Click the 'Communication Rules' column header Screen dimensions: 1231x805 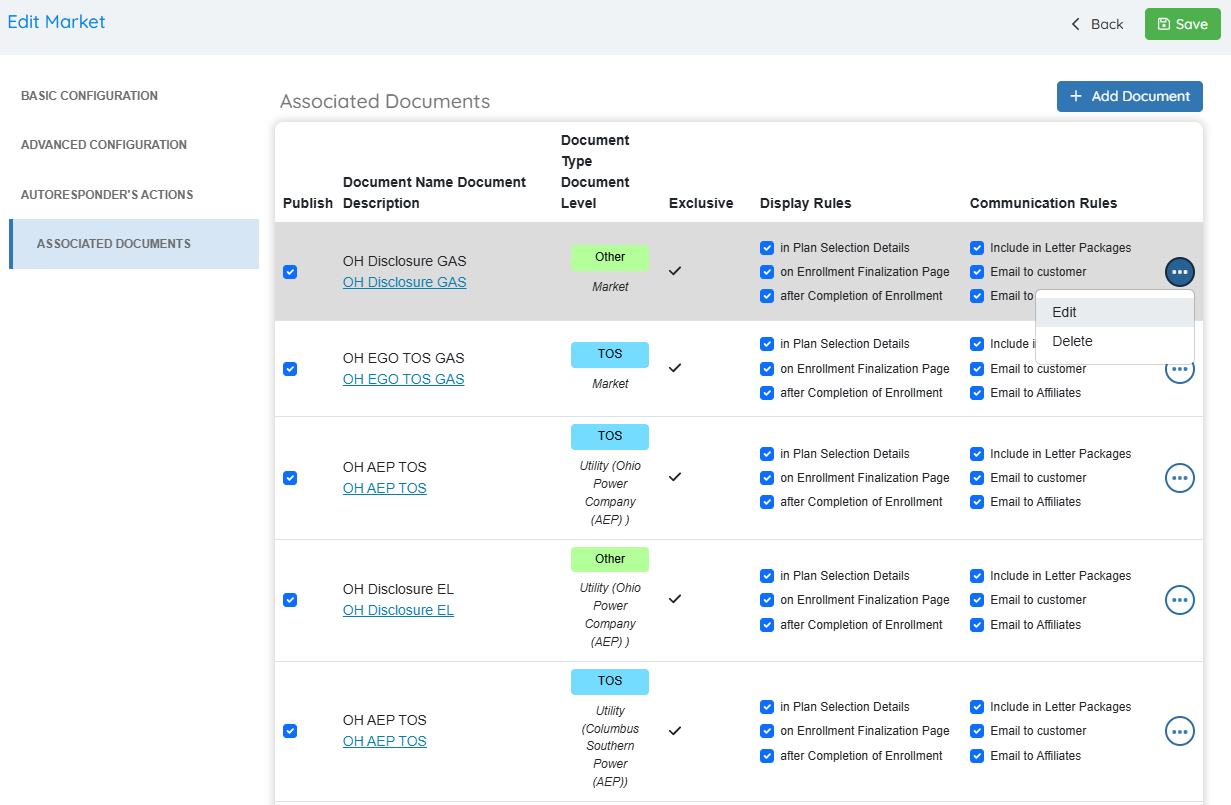[1044, 203]
